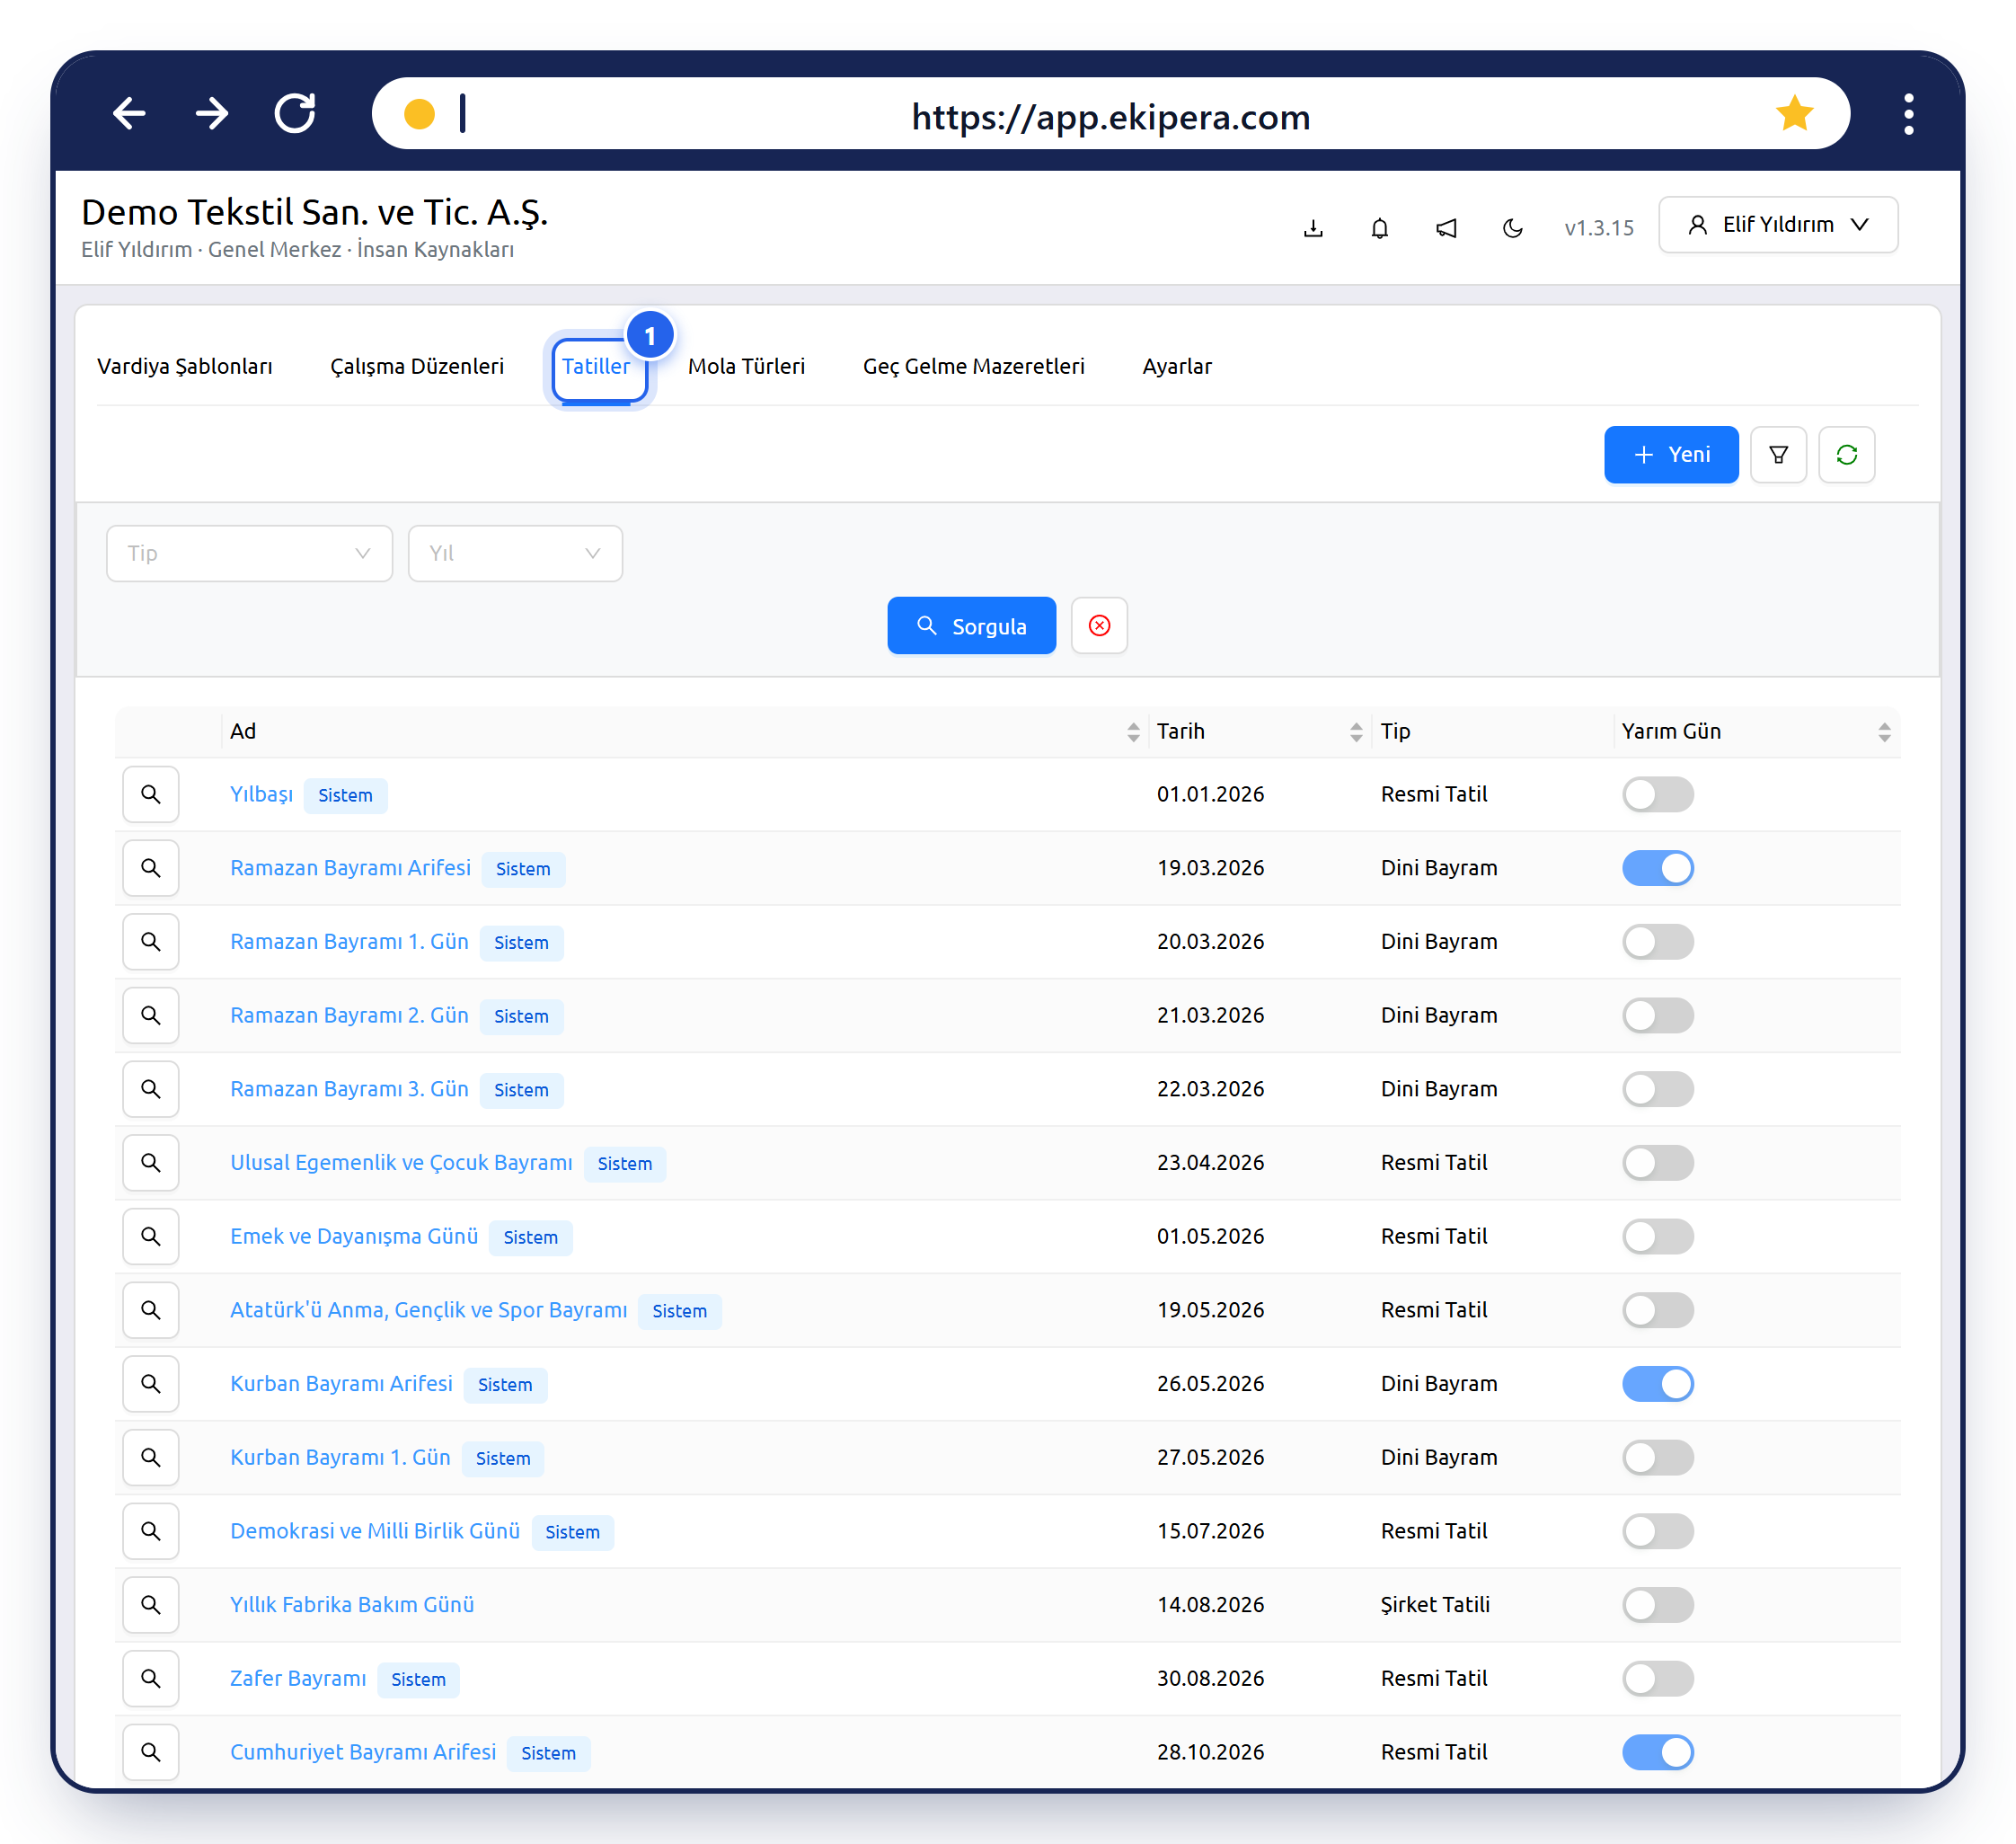Click the green refresh list icon
2016x1844 pixels.
(x=1846, y=455)
